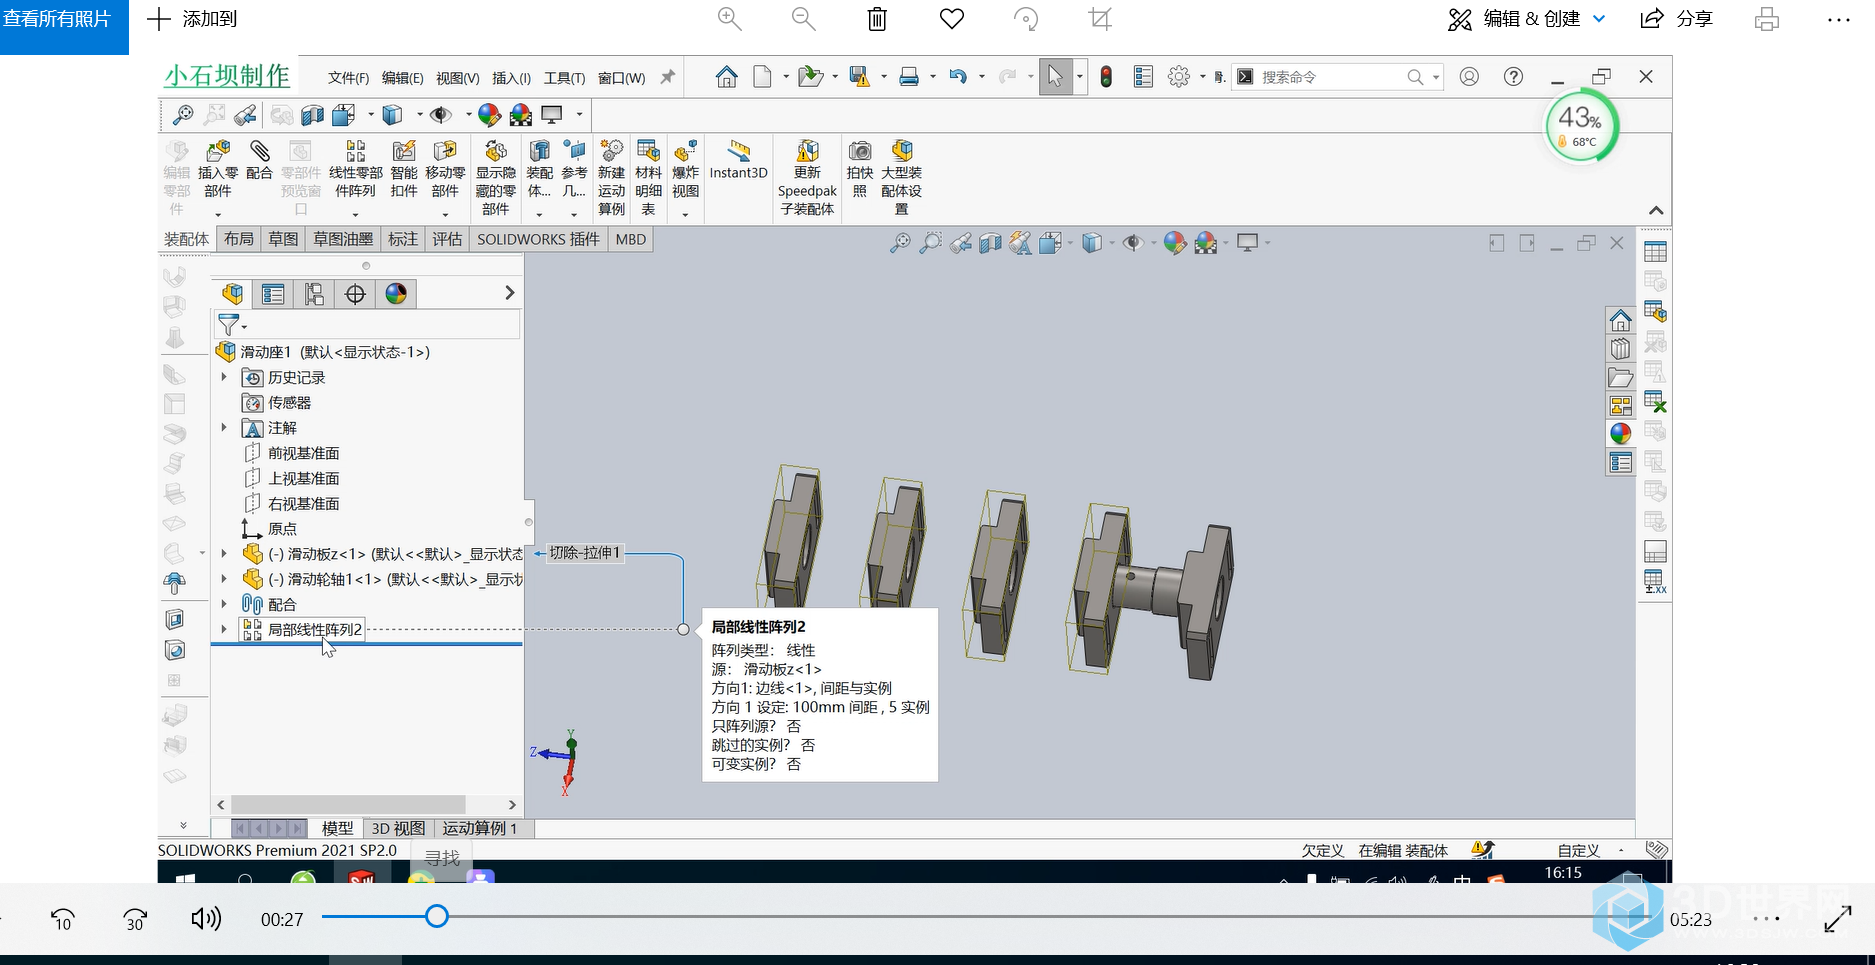The height and width of the screenshot is (965, 1875).
Task: Select 运动算例 1 bottom tab
Action: pos(480,828)
